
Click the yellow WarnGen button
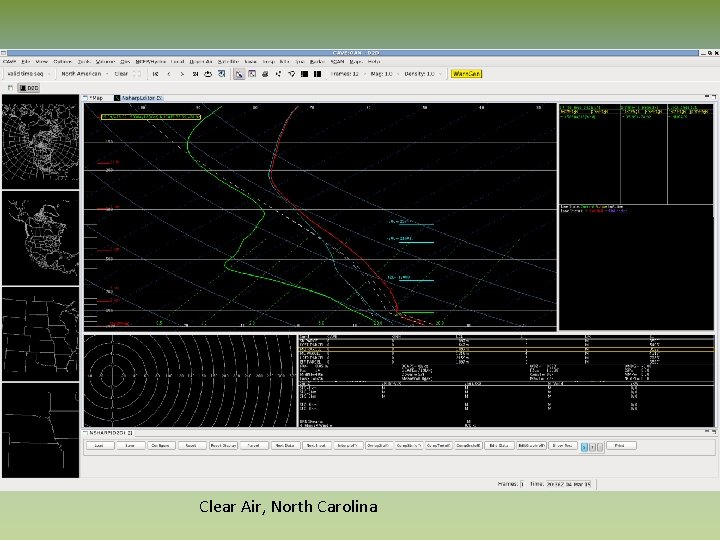466,74
